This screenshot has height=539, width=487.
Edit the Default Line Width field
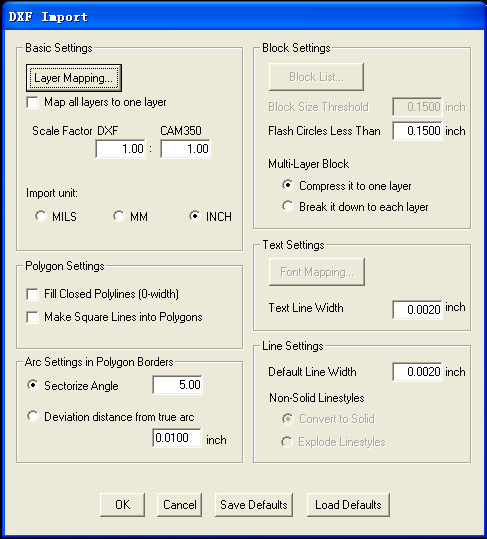[x=417, y=372]
